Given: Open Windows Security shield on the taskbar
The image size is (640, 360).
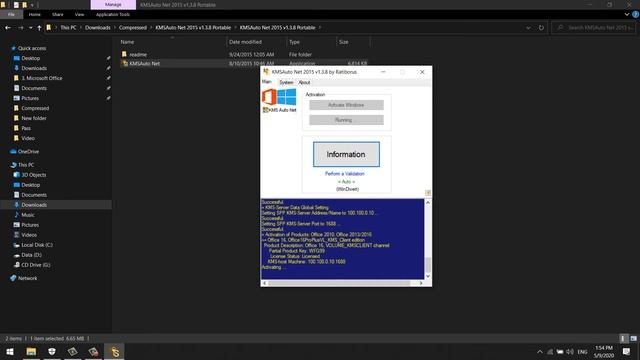Looking at the screenshot, I should 52,351.
